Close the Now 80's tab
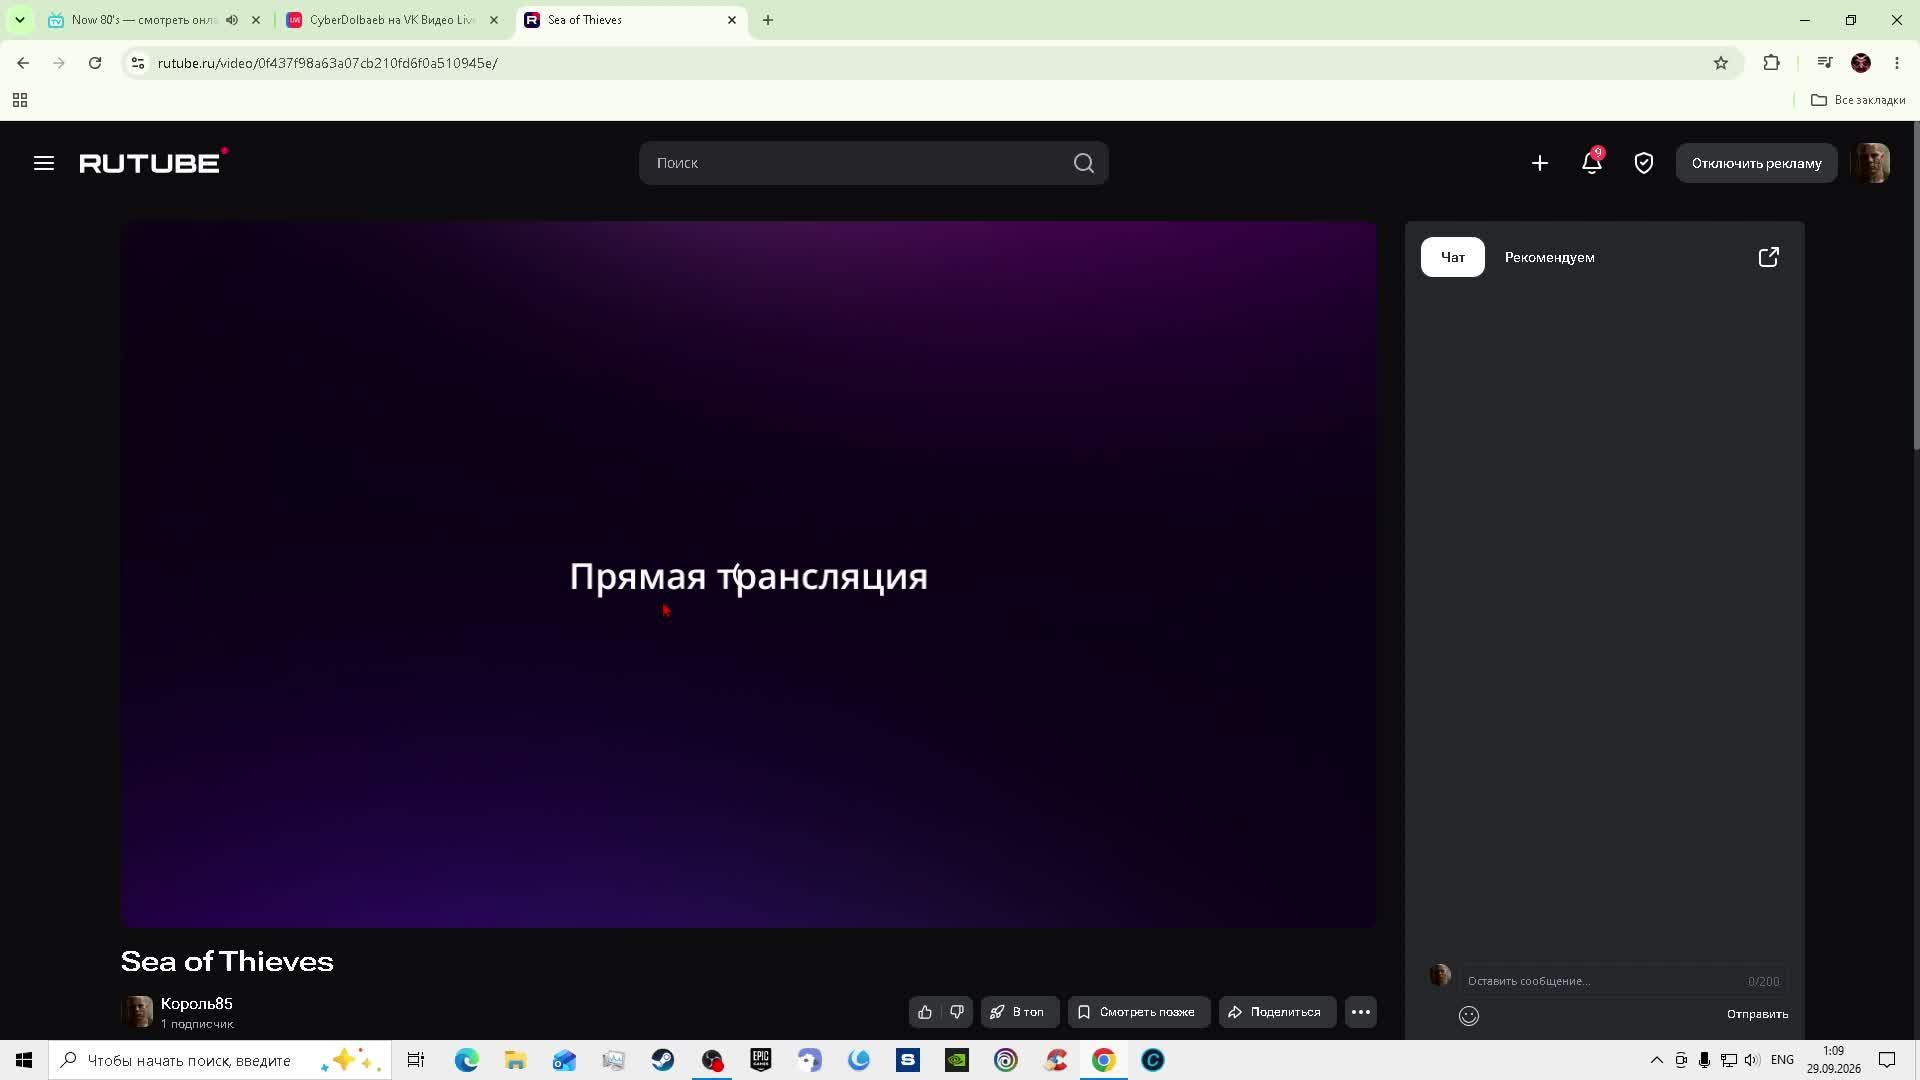 coord(256,20)
